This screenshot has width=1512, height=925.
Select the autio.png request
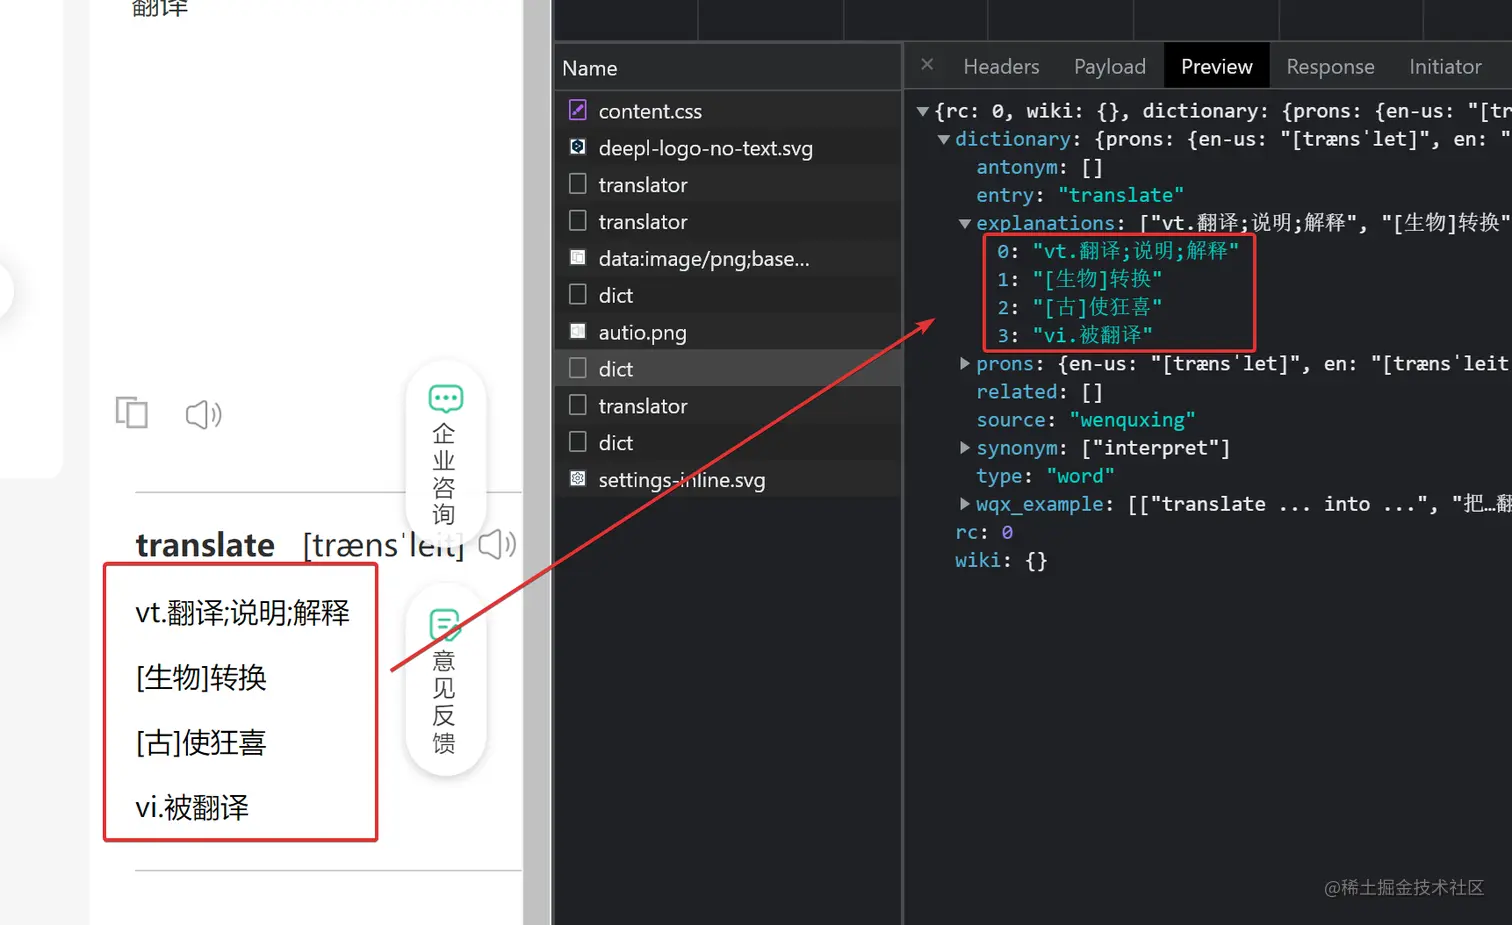point(728,332)
